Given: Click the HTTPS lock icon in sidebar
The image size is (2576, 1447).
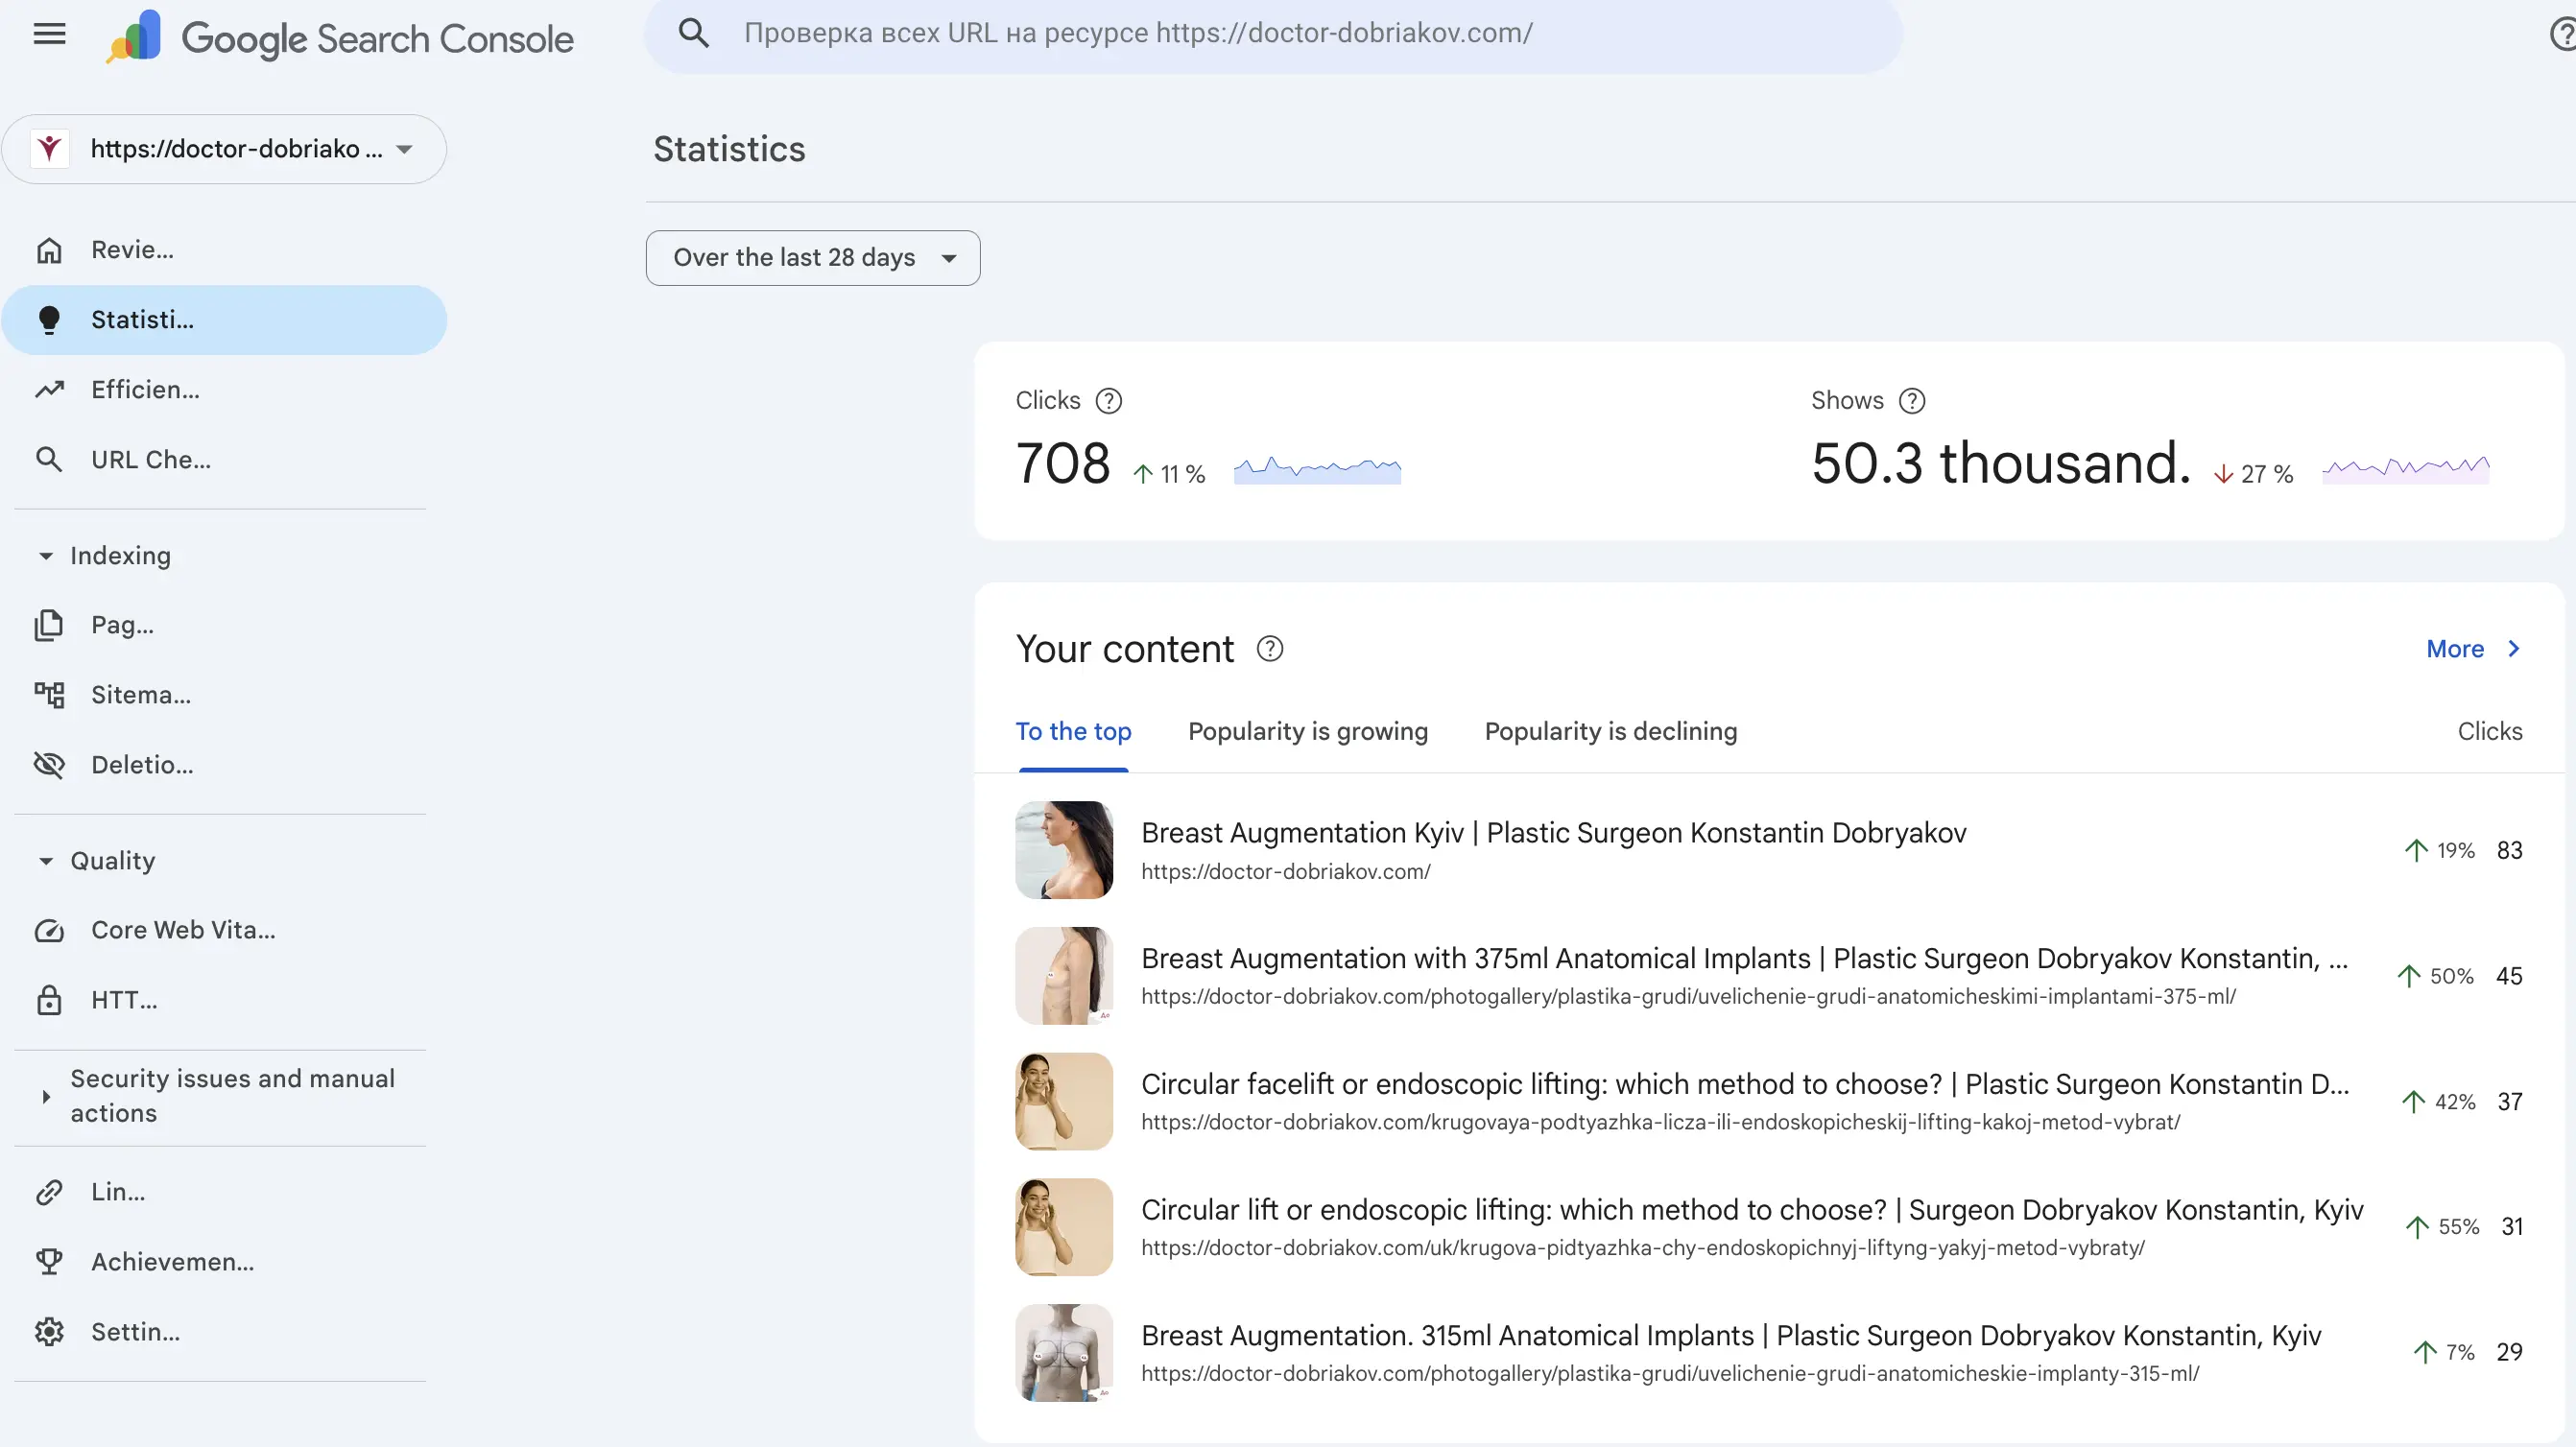Looking at the screenshot, I should click(x=49, y=1000).
